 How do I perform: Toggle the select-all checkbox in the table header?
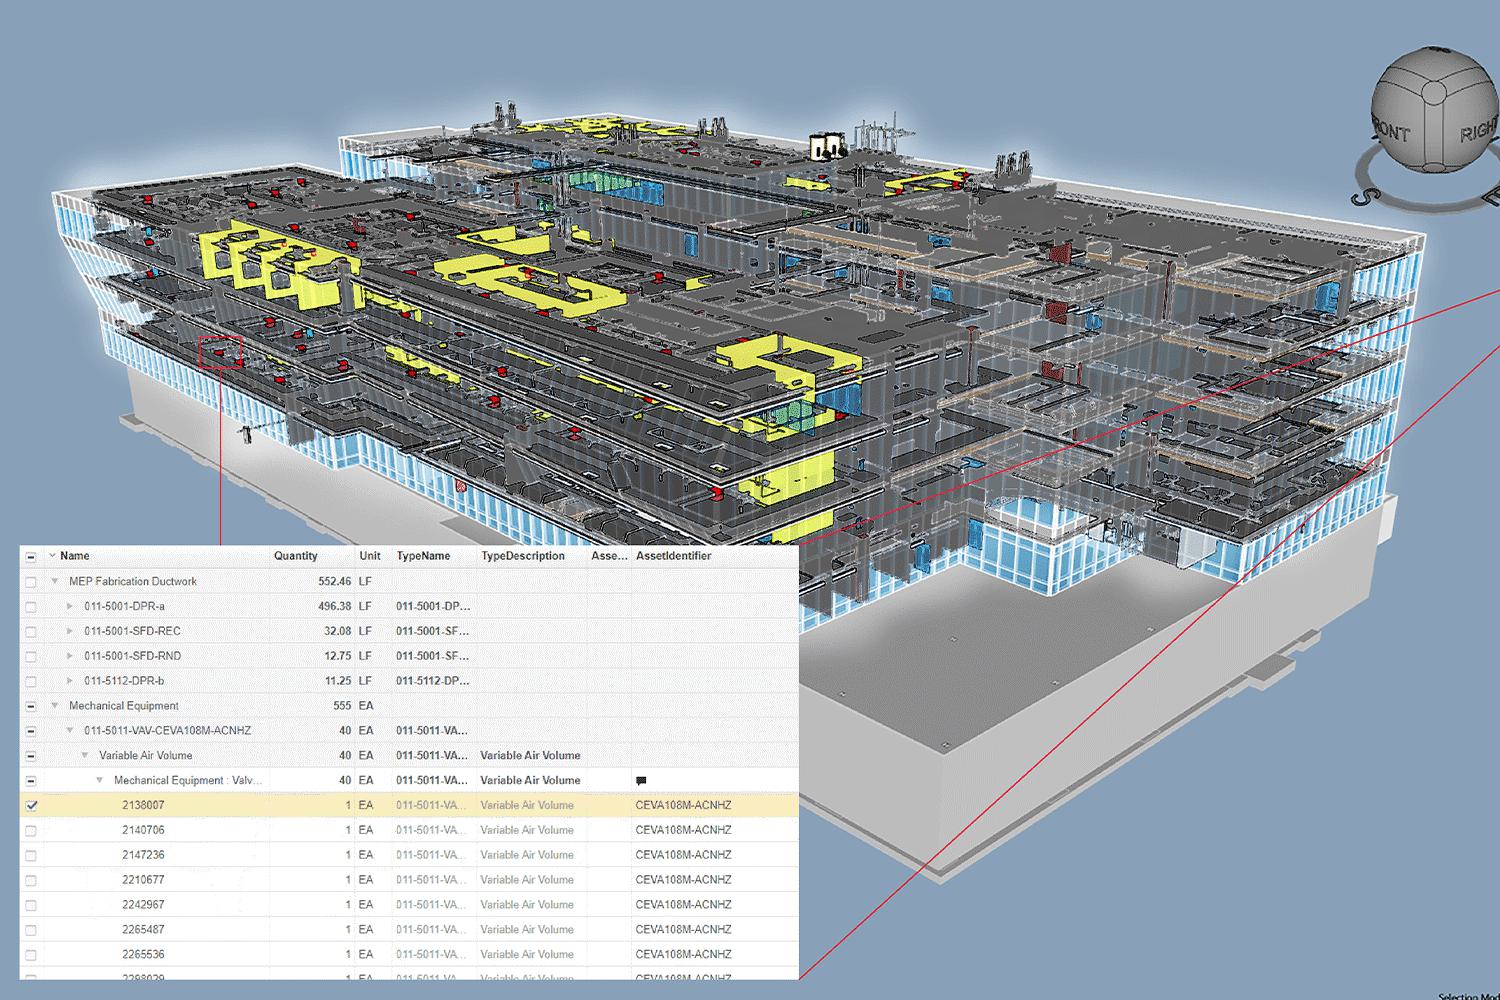click(x=31, y=557)
